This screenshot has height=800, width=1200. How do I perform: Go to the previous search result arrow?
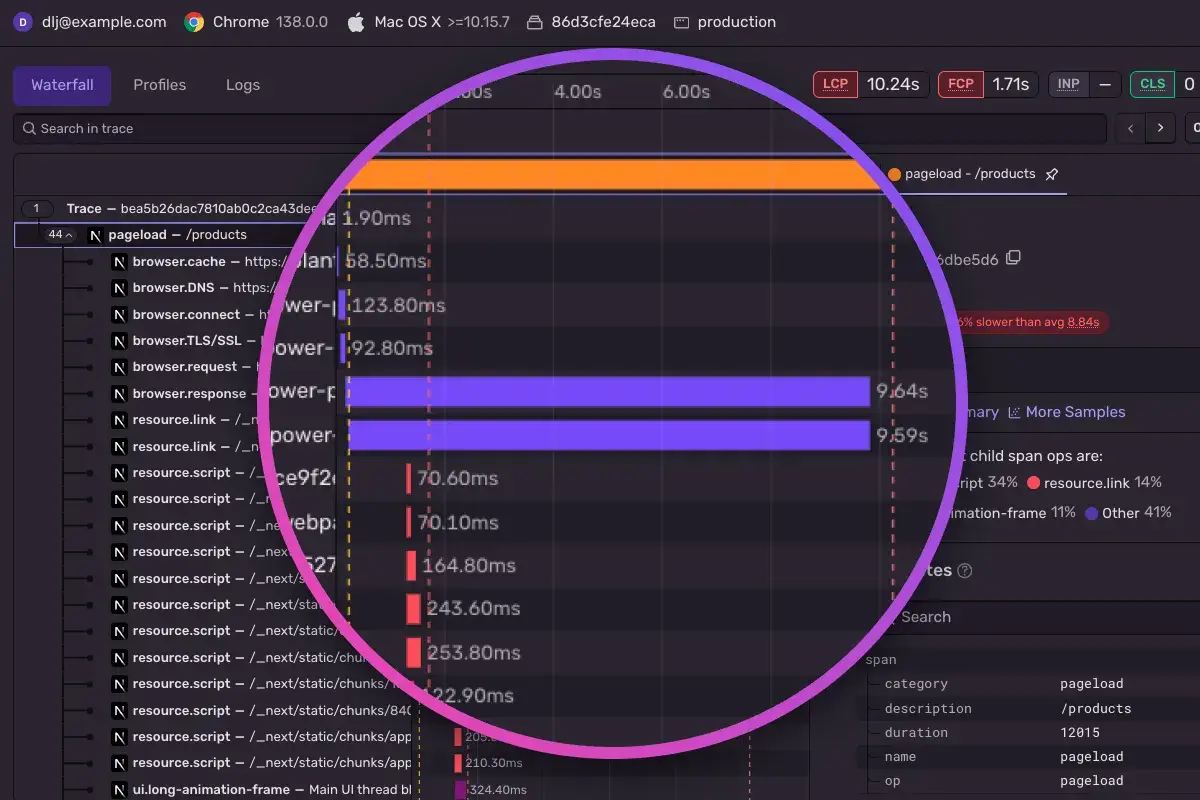1131,128
